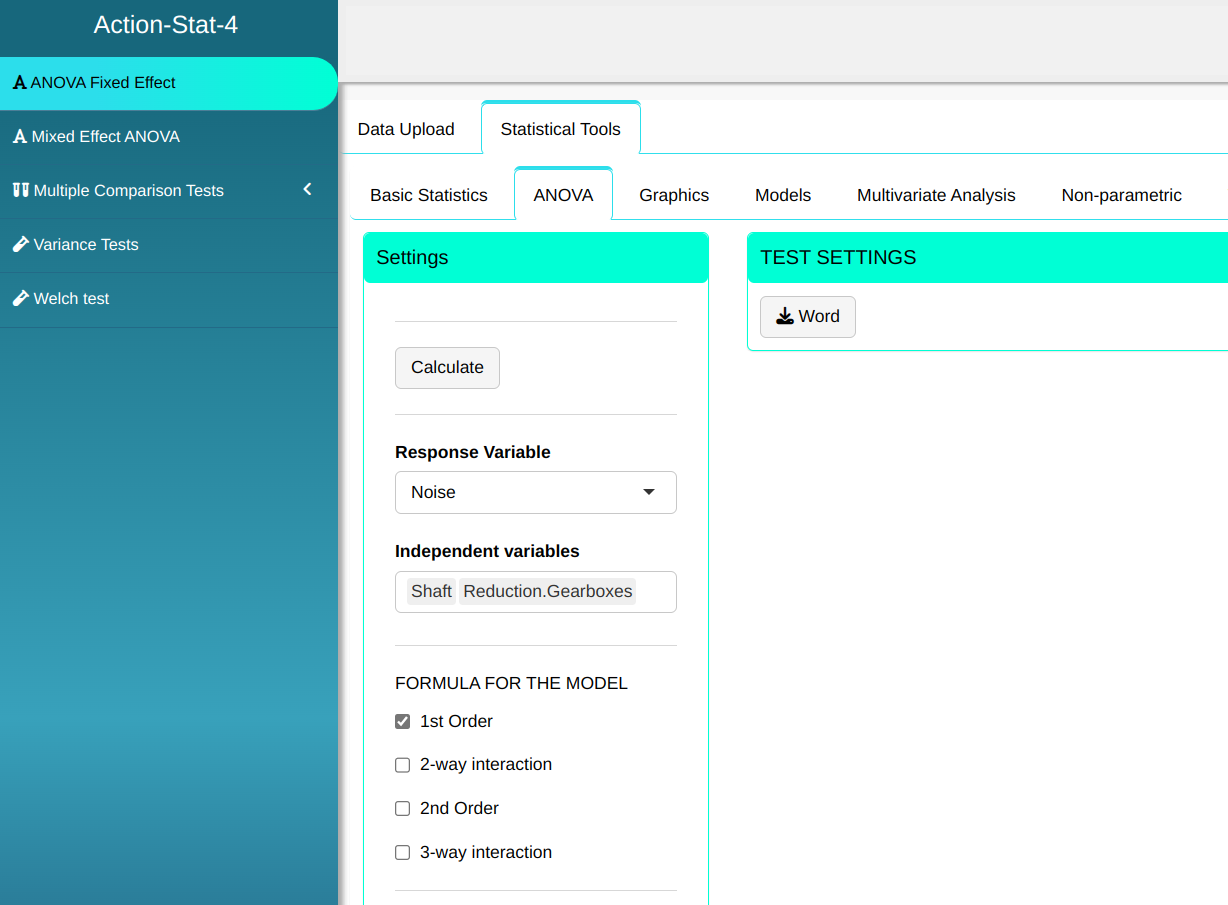The image size is (1228, 905).
Task: Open the Graphics tab
Action: tap(674, 195)
